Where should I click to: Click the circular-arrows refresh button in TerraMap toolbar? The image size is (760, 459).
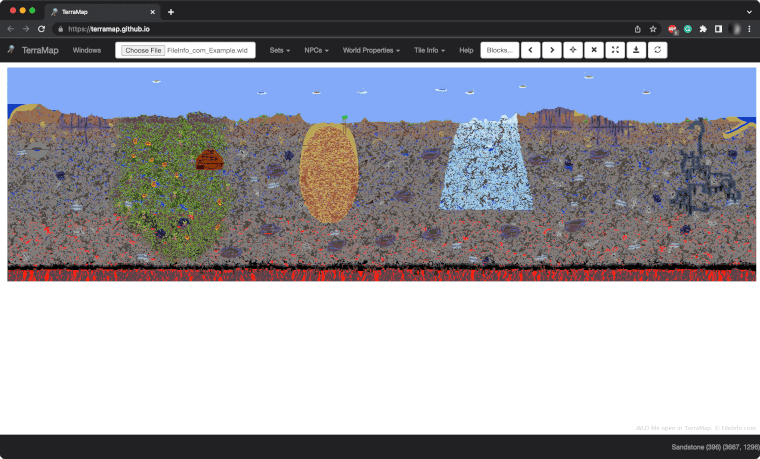pyautogui.click(x=658, y=50)
